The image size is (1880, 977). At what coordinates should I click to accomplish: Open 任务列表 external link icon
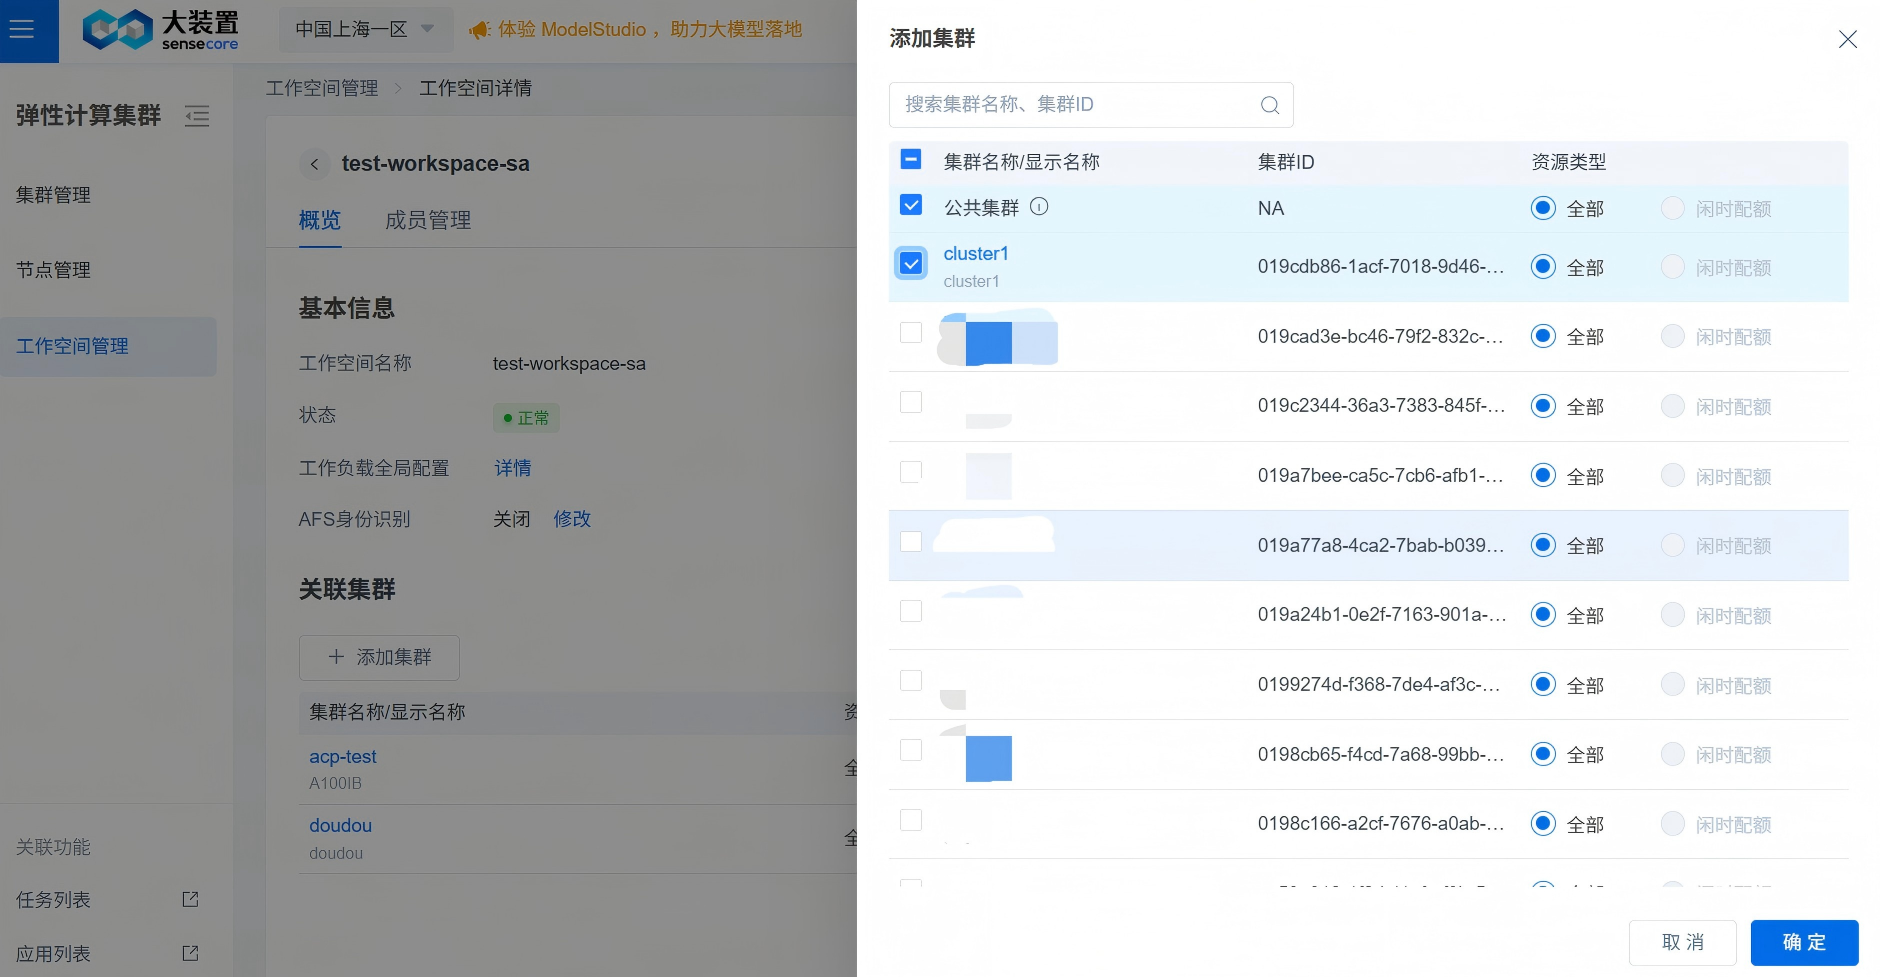click(190, 899)
